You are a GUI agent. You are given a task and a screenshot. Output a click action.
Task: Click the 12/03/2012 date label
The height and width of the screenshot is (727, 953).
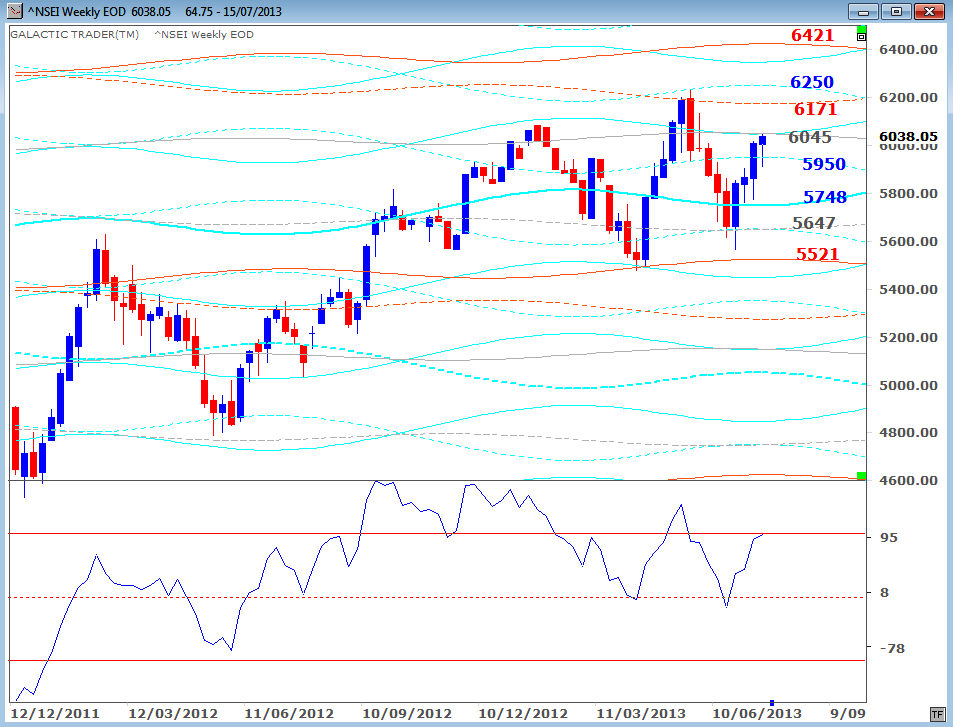tap(173, 714)
